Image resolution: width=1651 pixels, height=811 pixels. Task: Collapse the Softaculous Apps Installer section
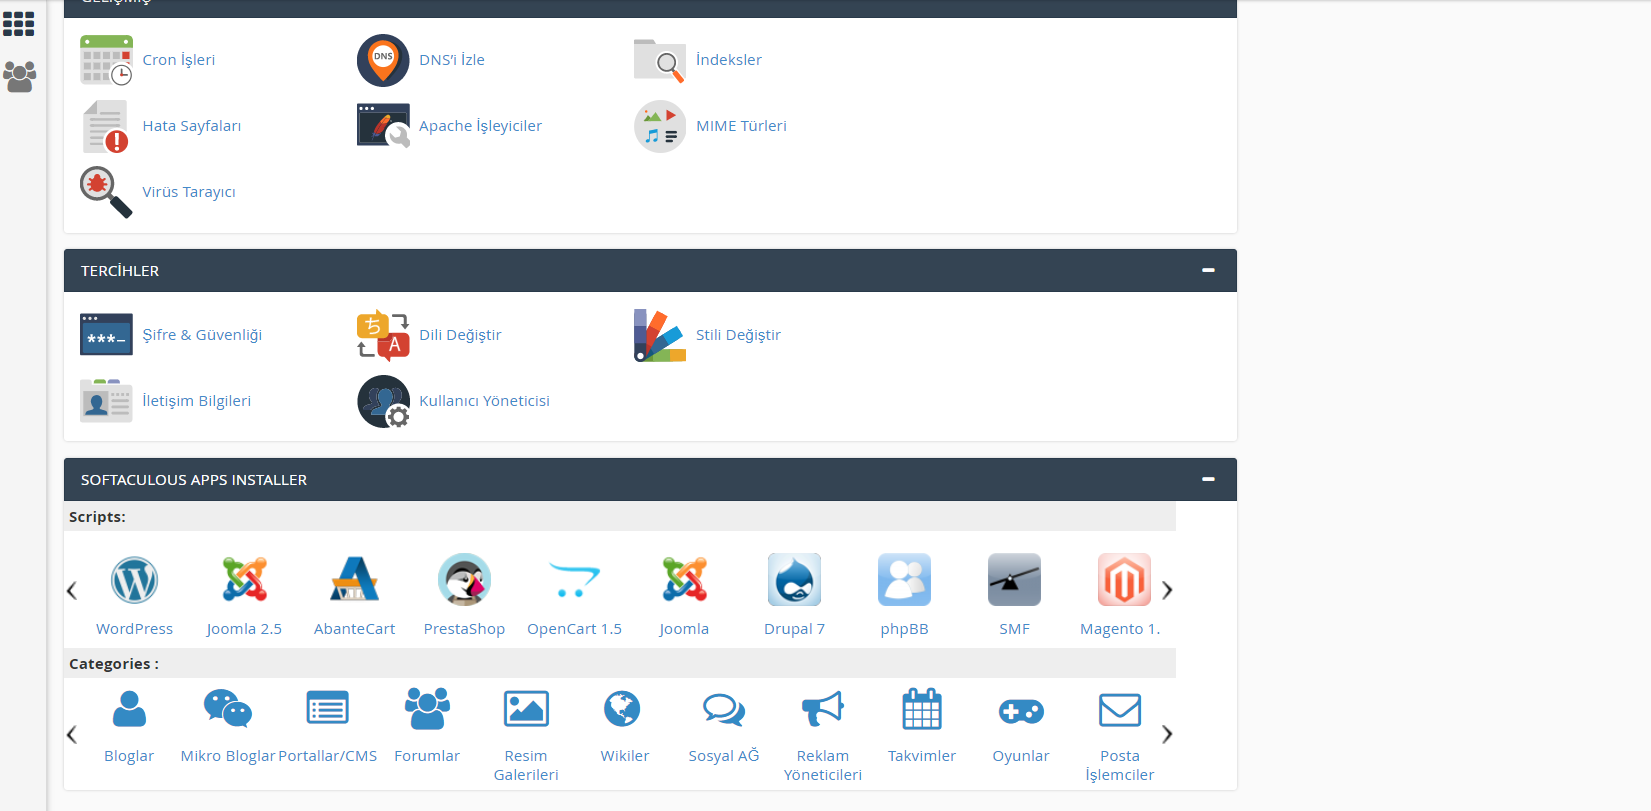tap(1208, 480)
